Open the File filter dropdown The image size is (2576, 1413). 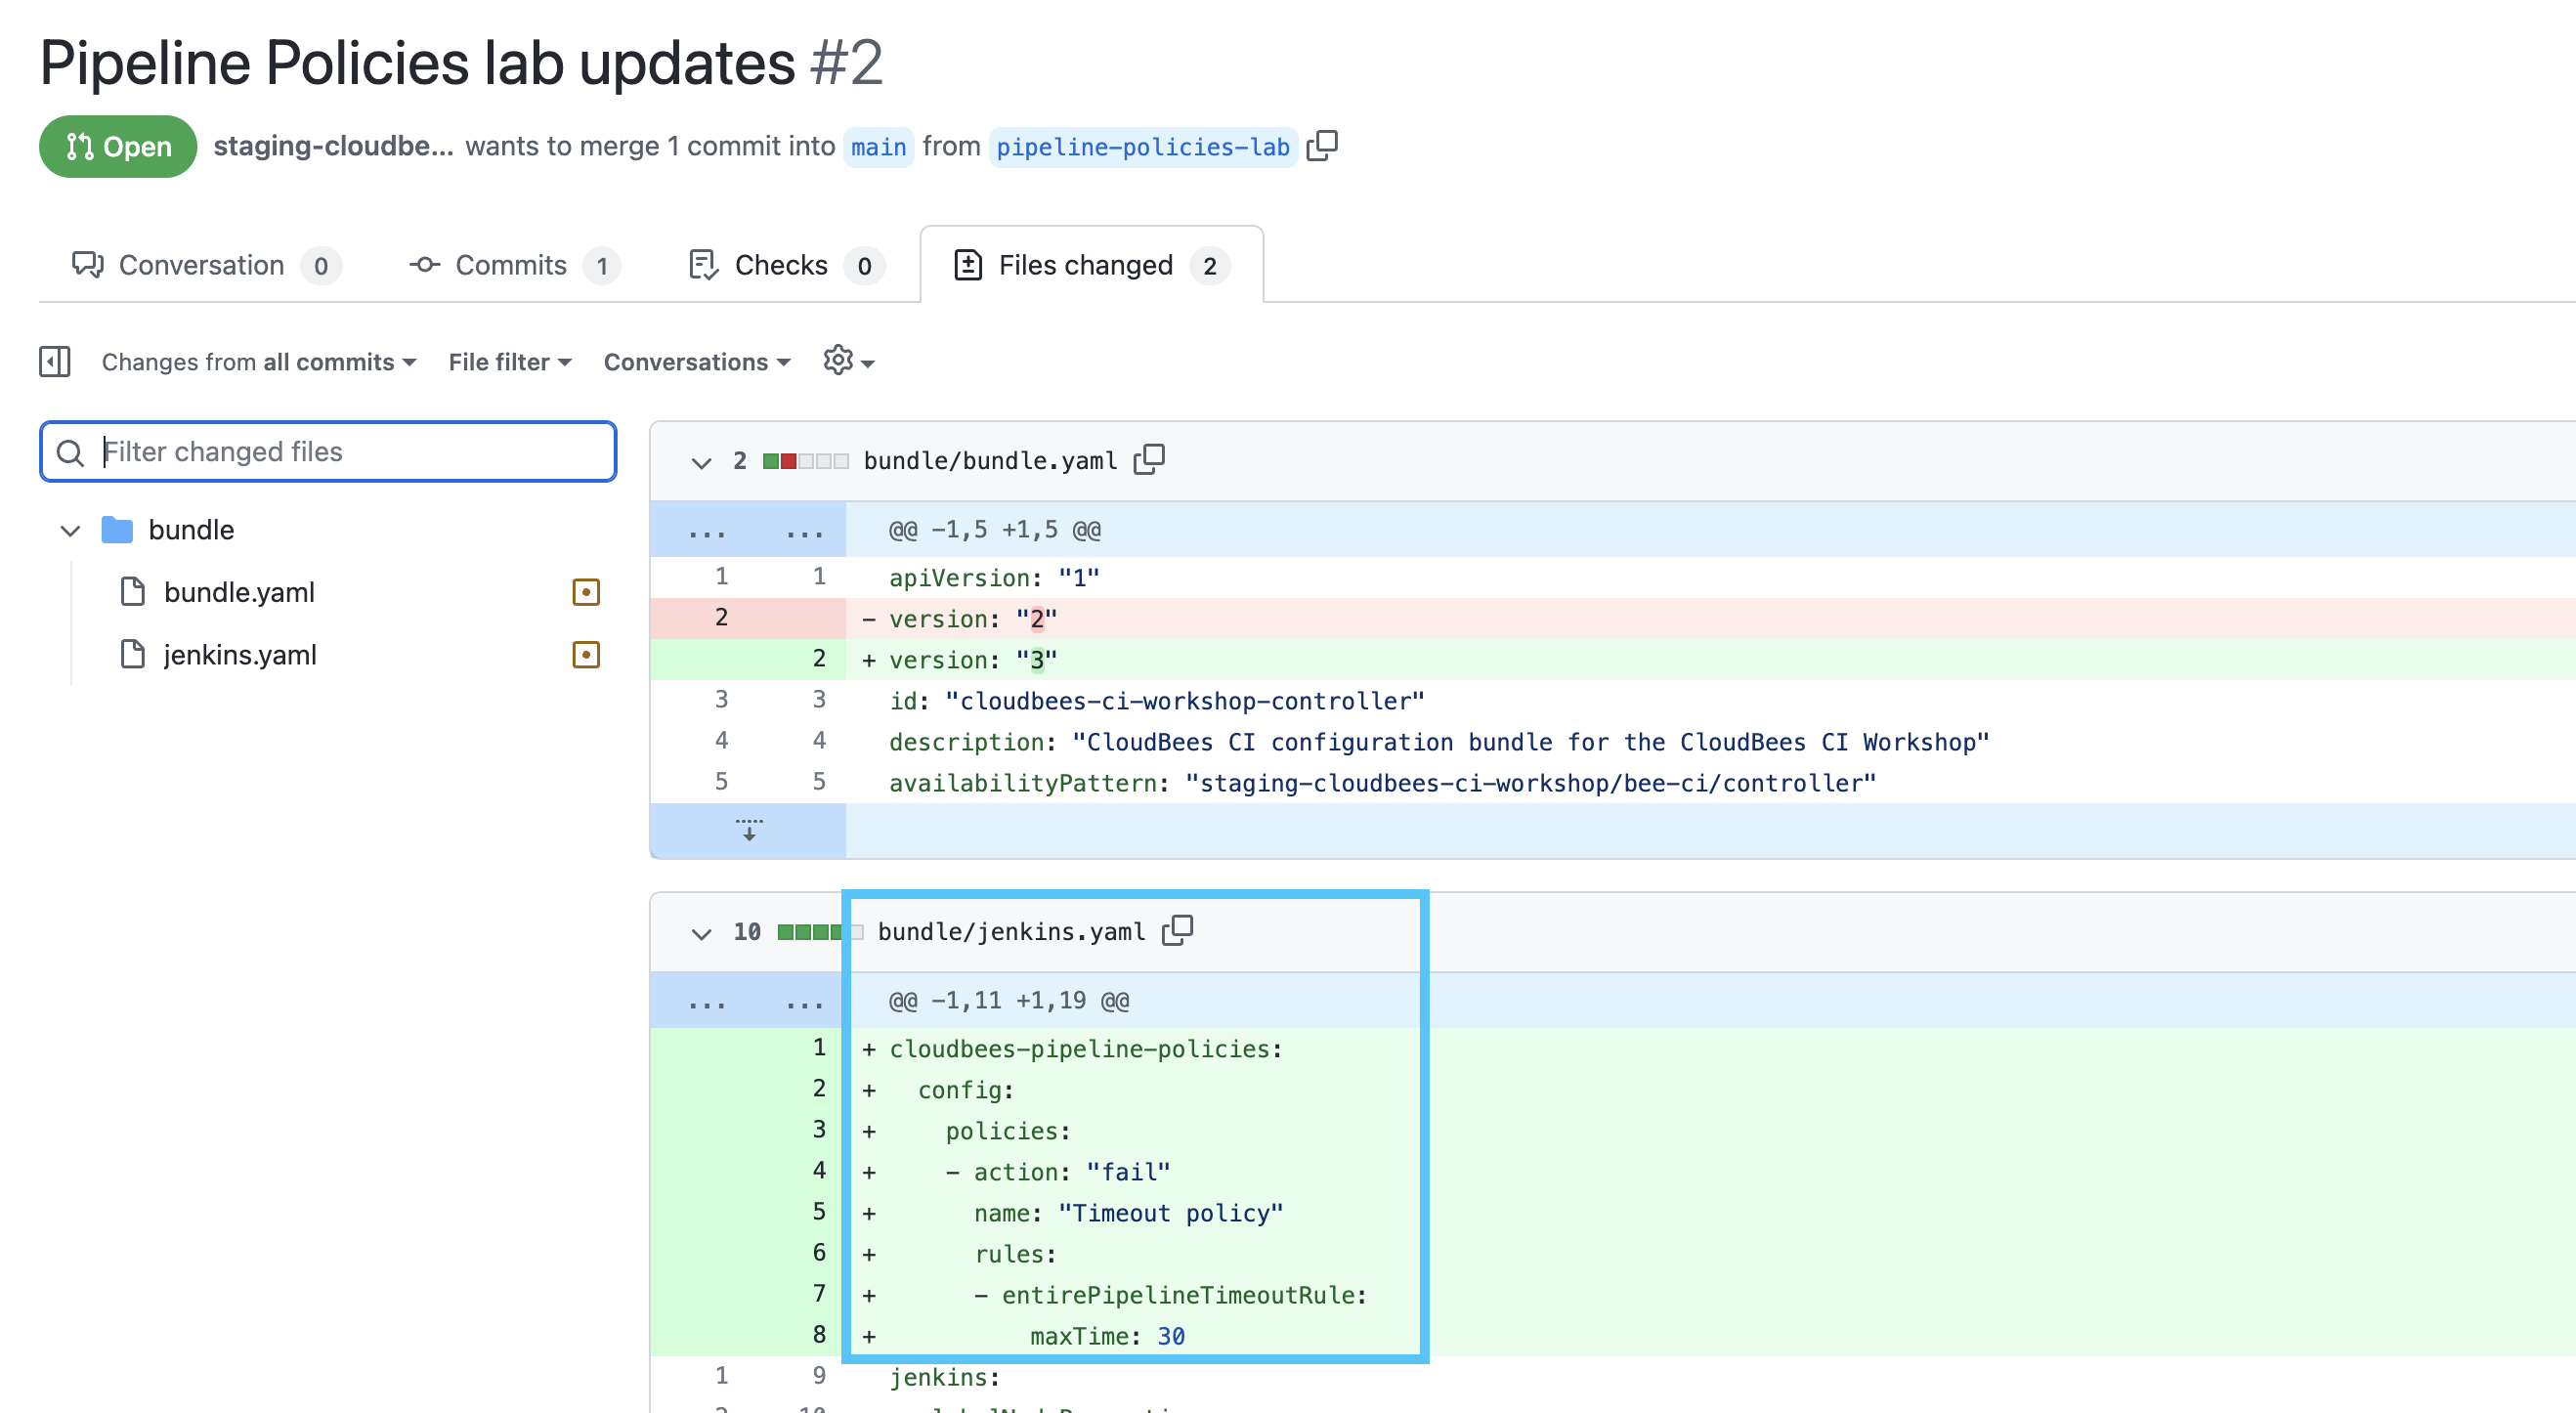pyautogui.click(x=510, y=362)
